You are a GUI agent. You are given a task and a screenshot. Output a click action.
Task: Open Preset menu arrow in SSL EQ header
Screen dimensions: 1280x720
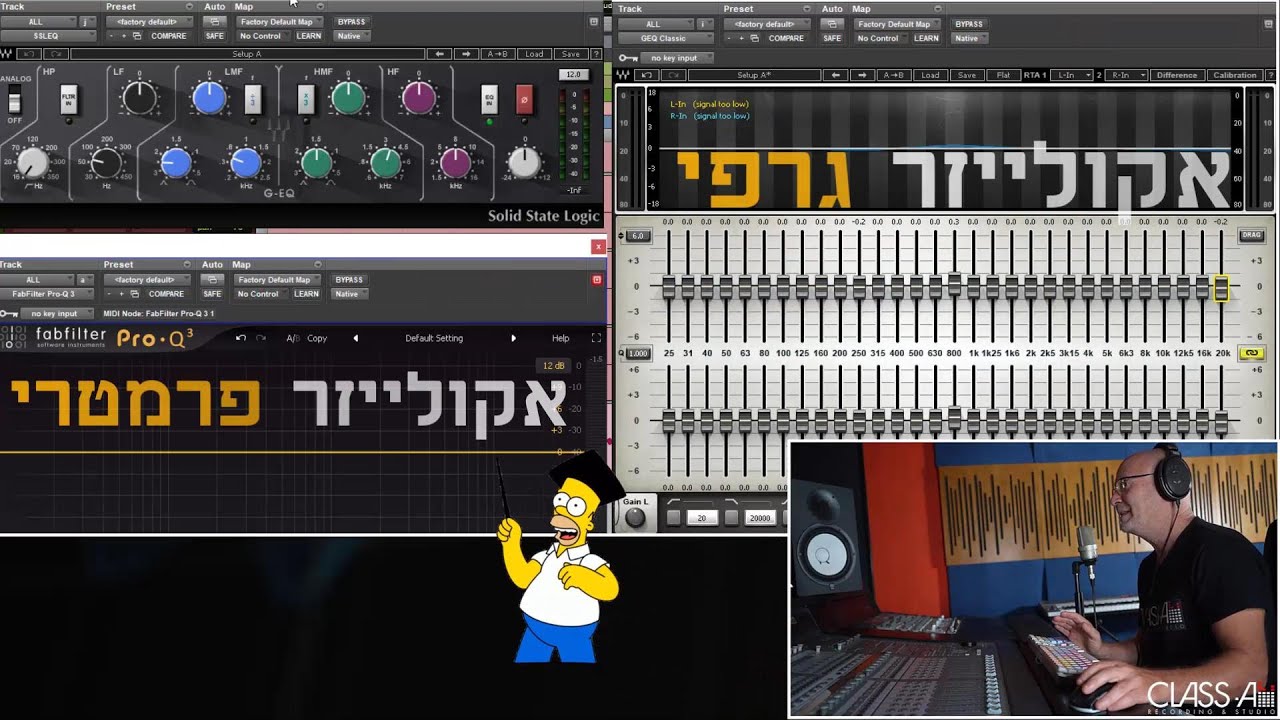click(189, 7)
